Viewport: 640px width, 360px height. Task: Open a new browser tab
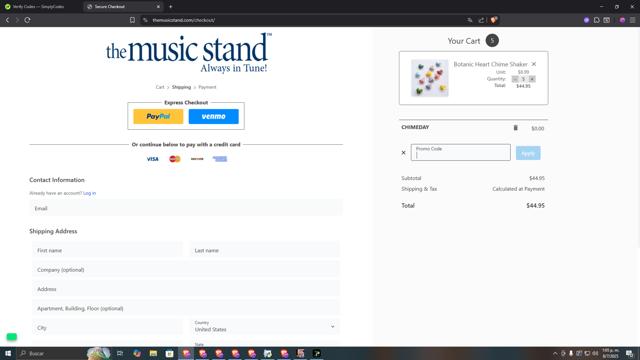point(171,7)
